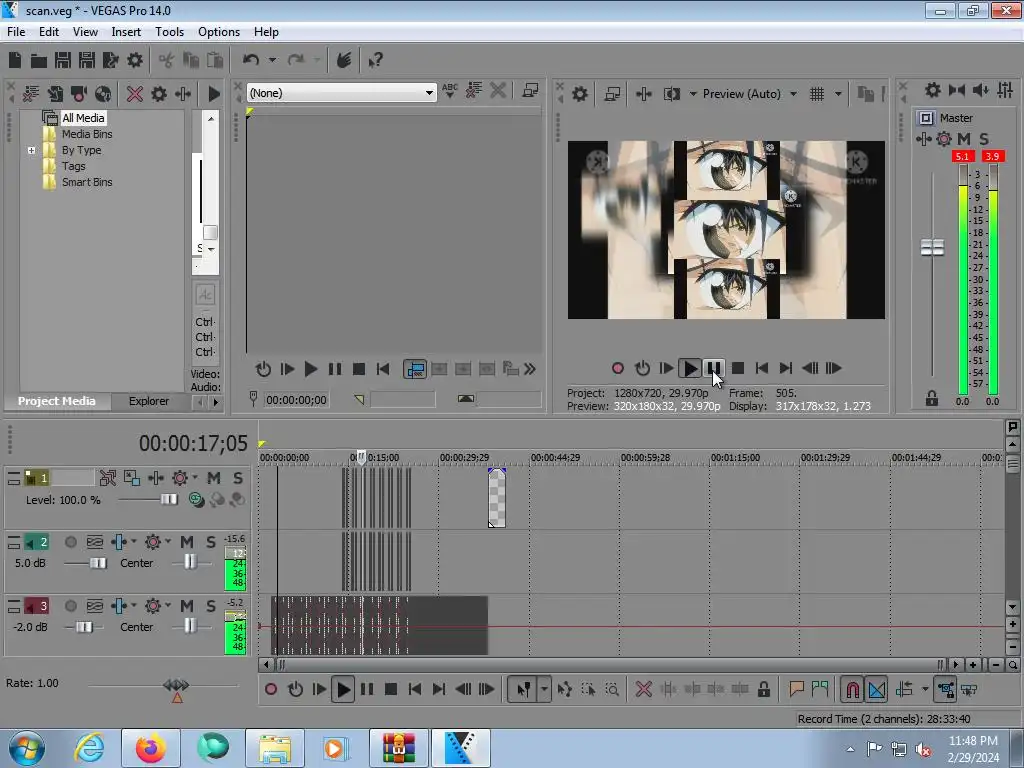This screenshot has height=768, width=1024.
Task: Select the checkered event on video track 1
Action: point(497,498)
